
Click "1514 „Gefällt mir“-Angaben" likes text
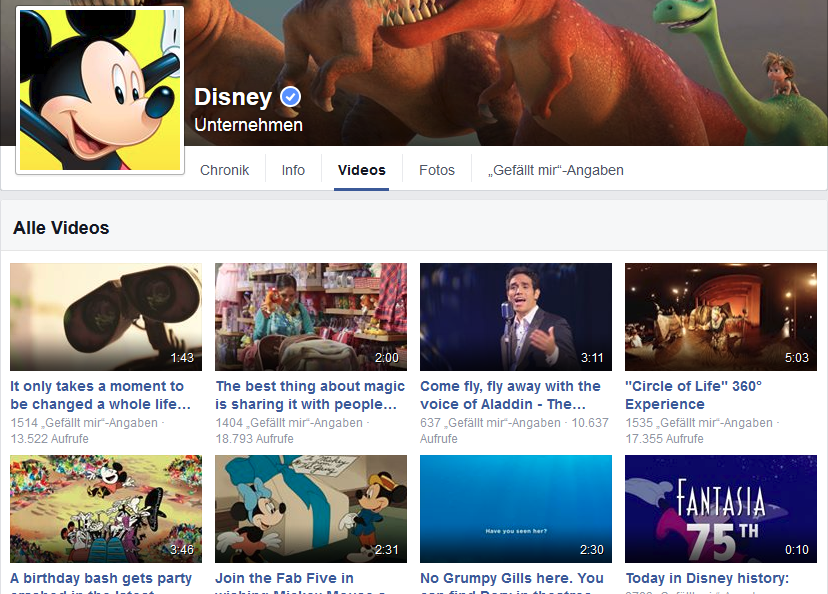84,423
